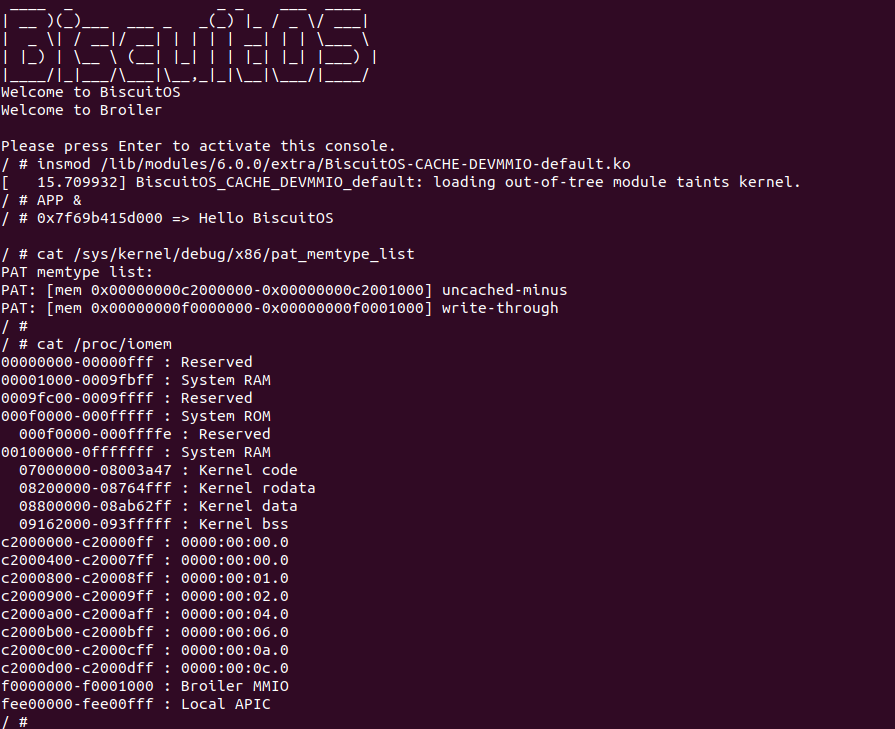
Task: Click the 'Kernel data' memory range line
Action: tap(158, 506)
